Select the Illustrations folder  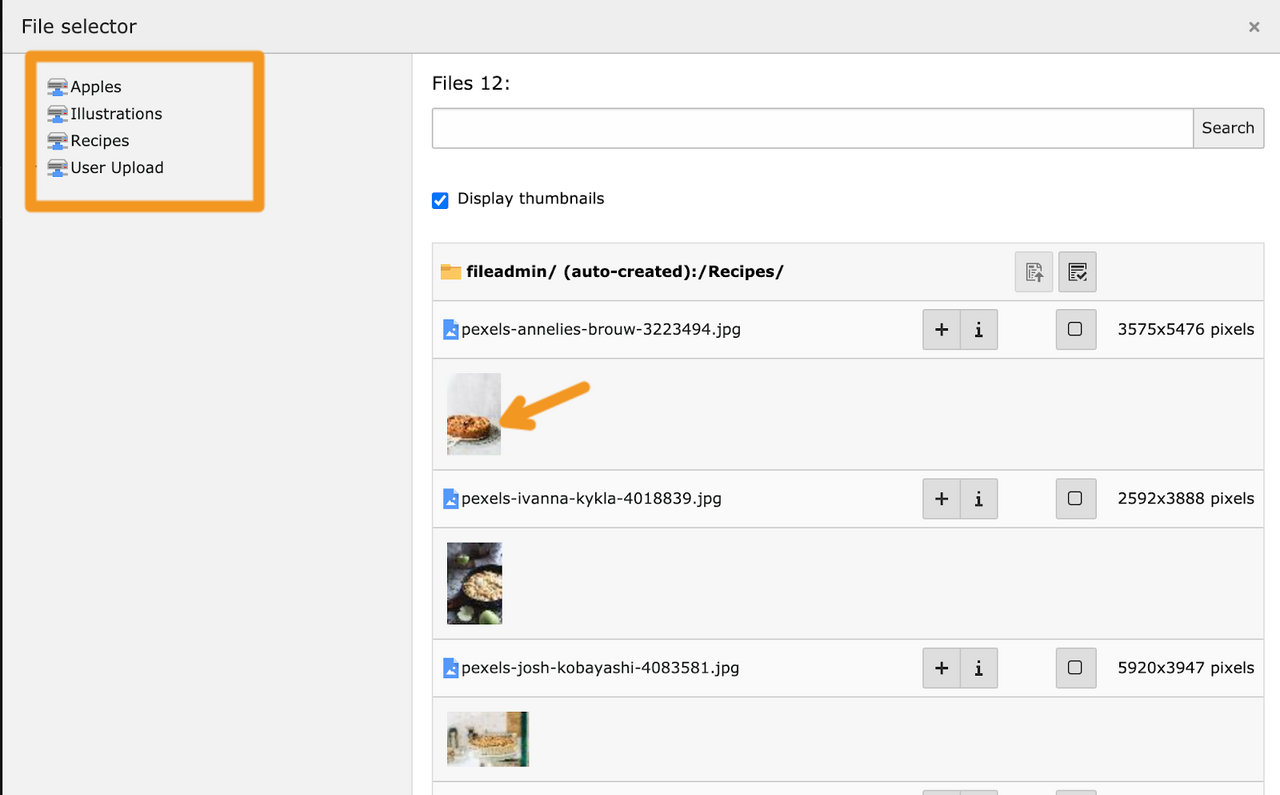tap(116, 114)
